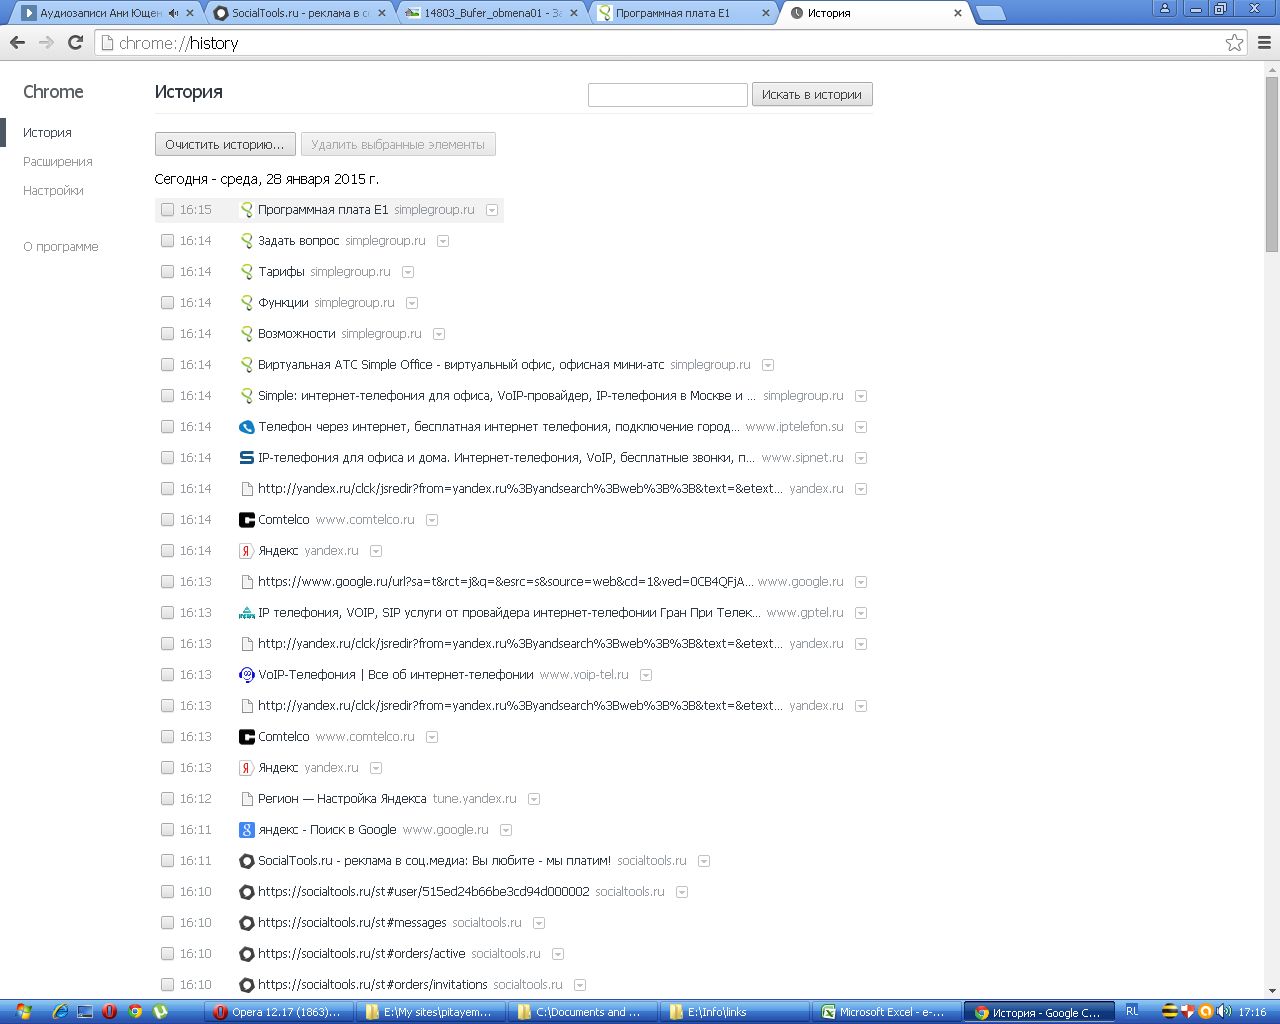The width and height of the screenshot is (1280, 1024).
Task: Open Расширения in the Chrome sidebar
Action: point(58,162)
